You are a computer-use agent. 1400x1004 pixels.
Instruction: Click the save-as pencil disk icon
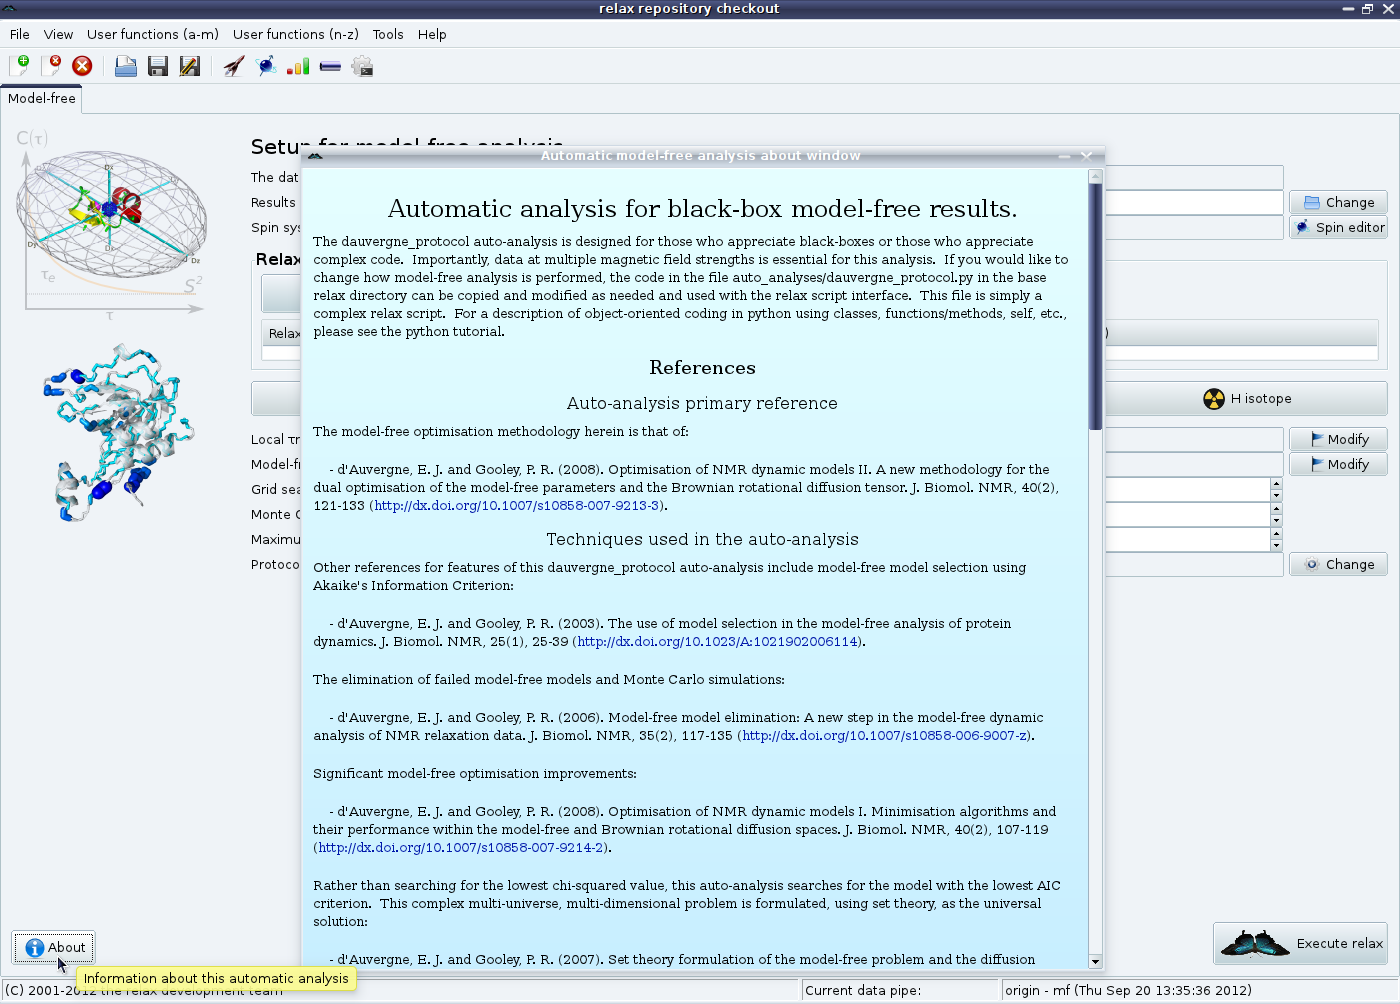pyautogui.click(x=189, y=66)
